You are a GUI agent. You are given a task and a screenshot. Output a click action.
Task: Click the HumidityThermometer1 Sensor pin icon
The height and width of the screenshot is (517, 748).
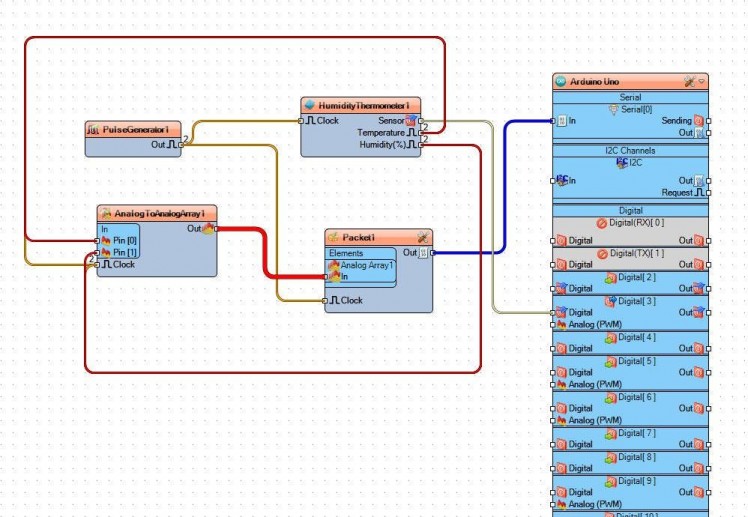pyautogui.click(x=411, y=121)
